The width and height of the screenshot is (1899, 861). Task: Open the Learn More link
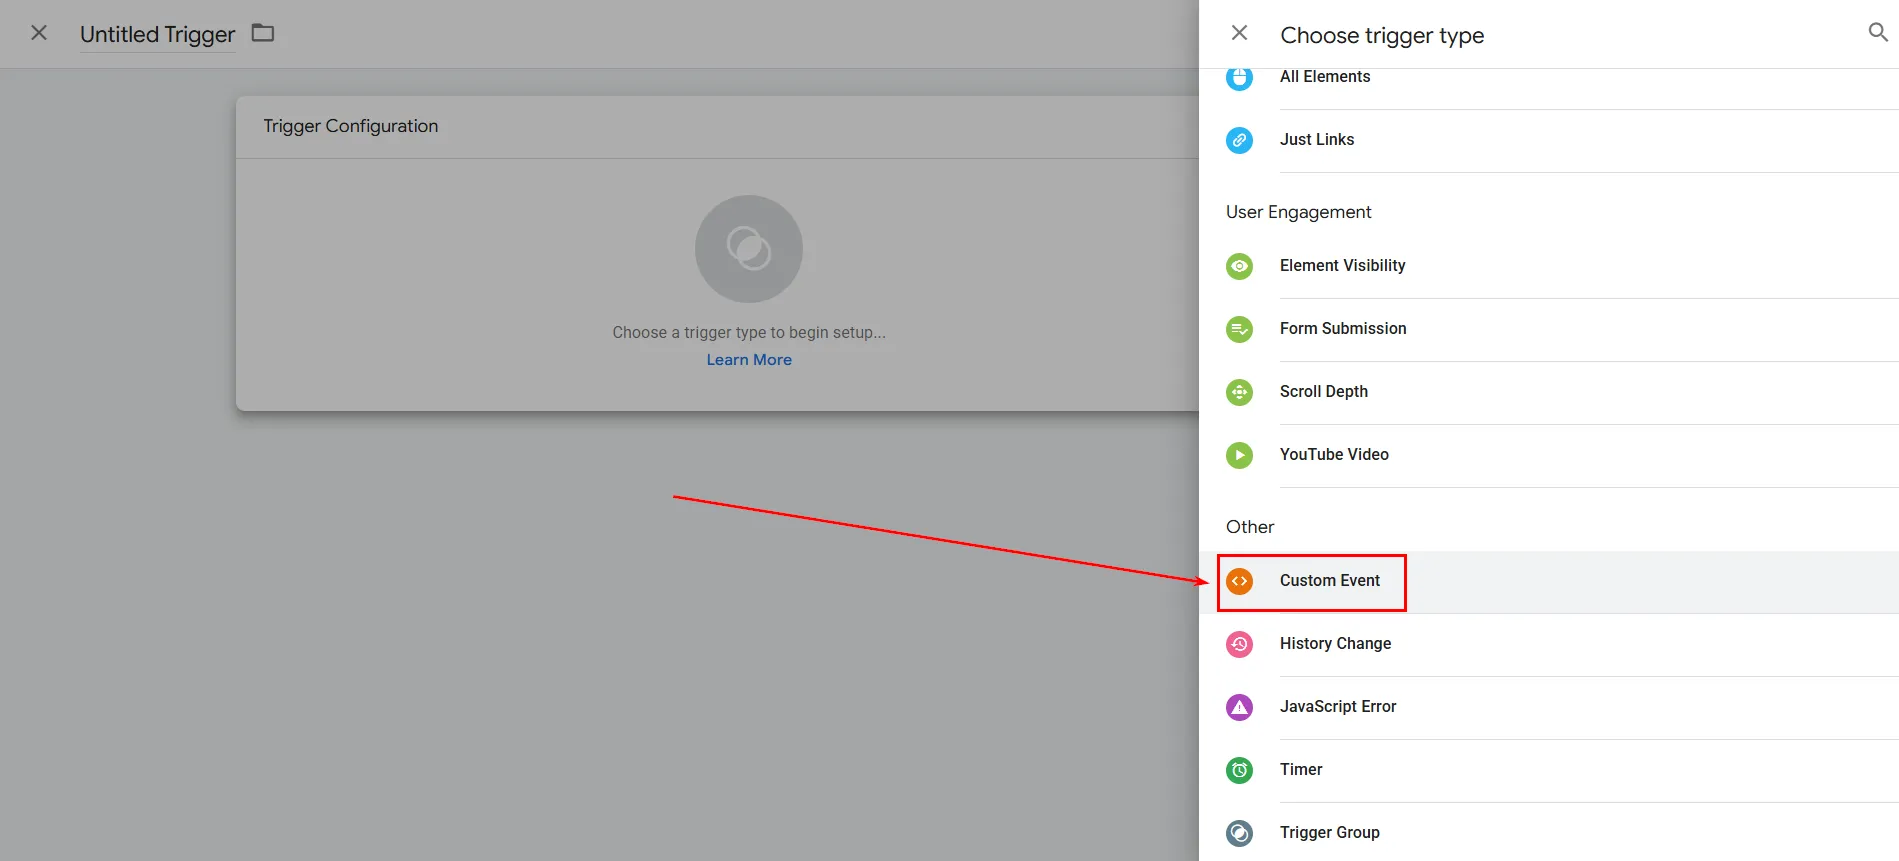[x=748, y=360]
